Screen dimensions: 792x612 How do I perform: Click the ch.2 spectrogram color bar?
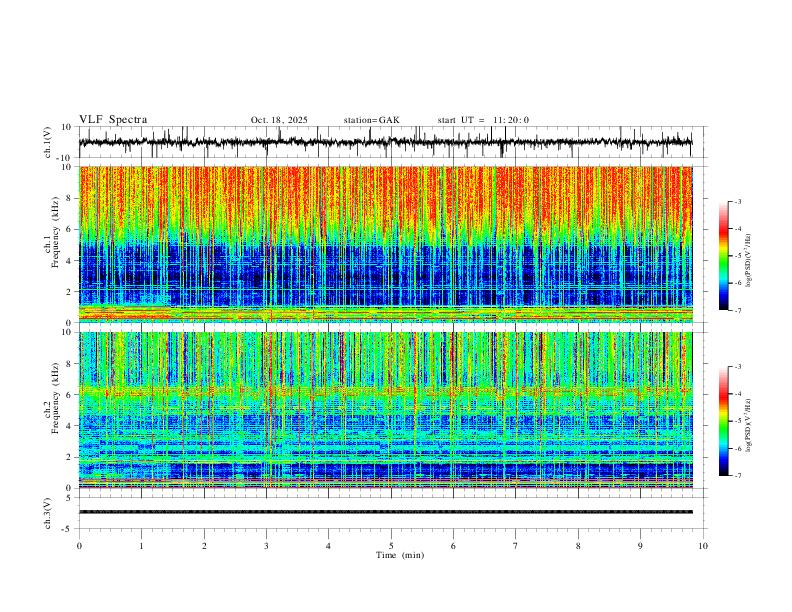coord(723,421)
